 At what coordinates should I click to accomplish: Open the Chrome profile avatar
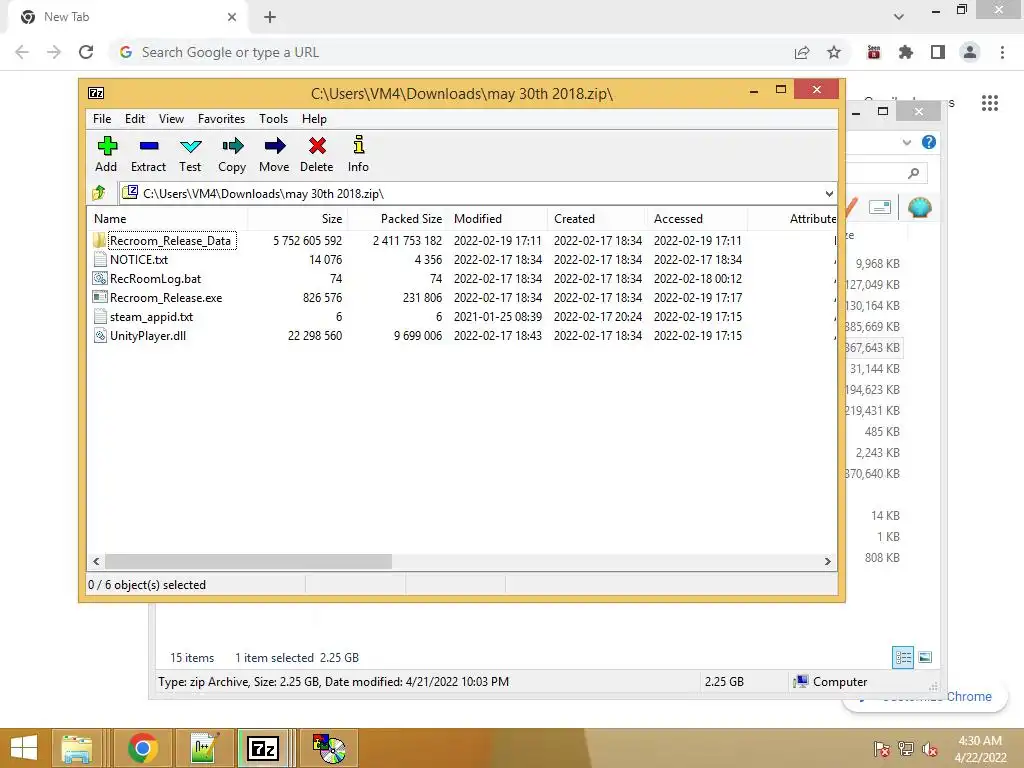click(970, 52)
